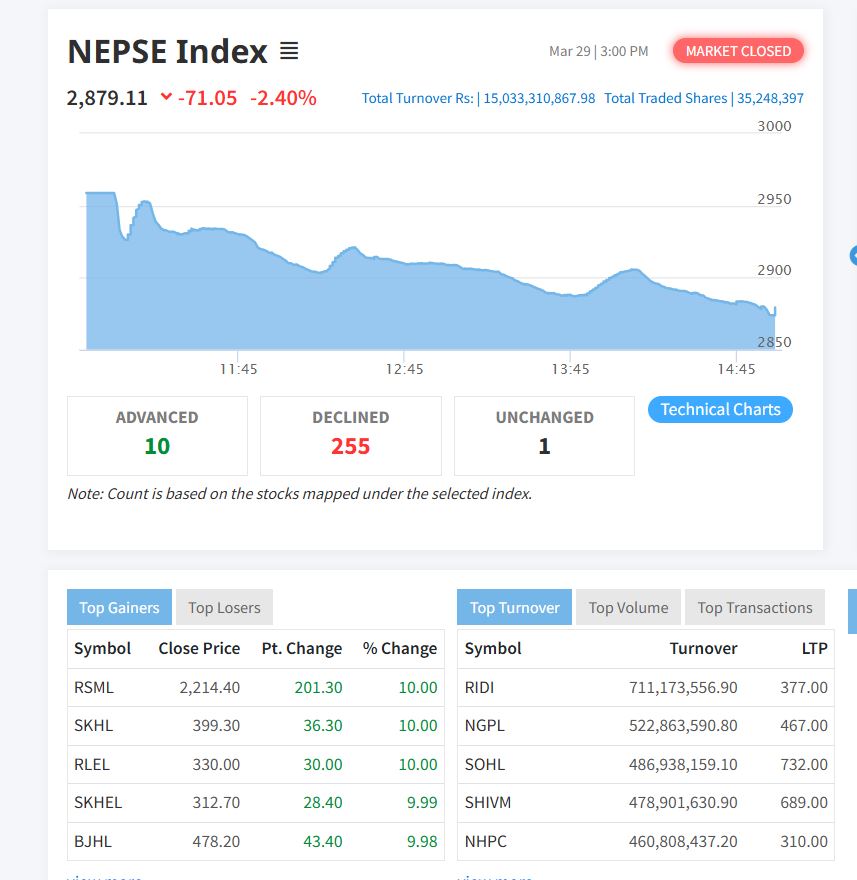Click the UNCHANGED count card

(x=544, y=435)
